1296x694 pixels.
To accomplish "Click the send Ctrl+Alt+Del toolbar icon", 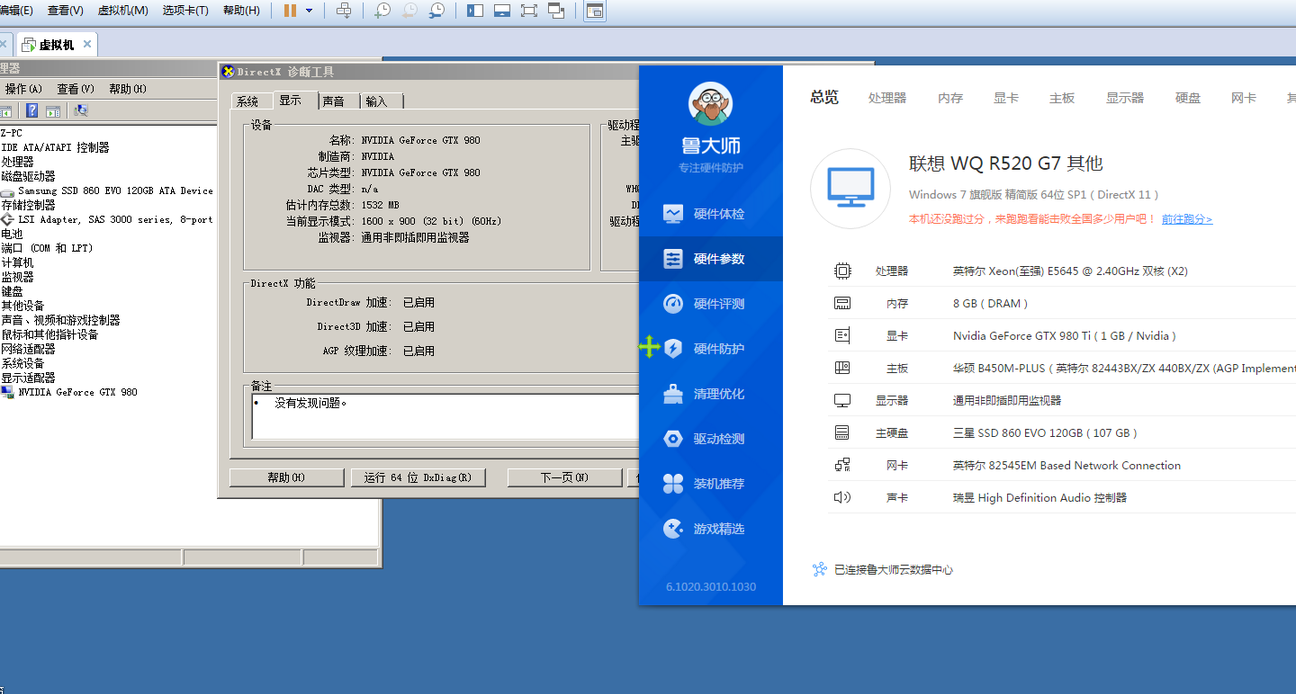I will [x=343, y=10].
